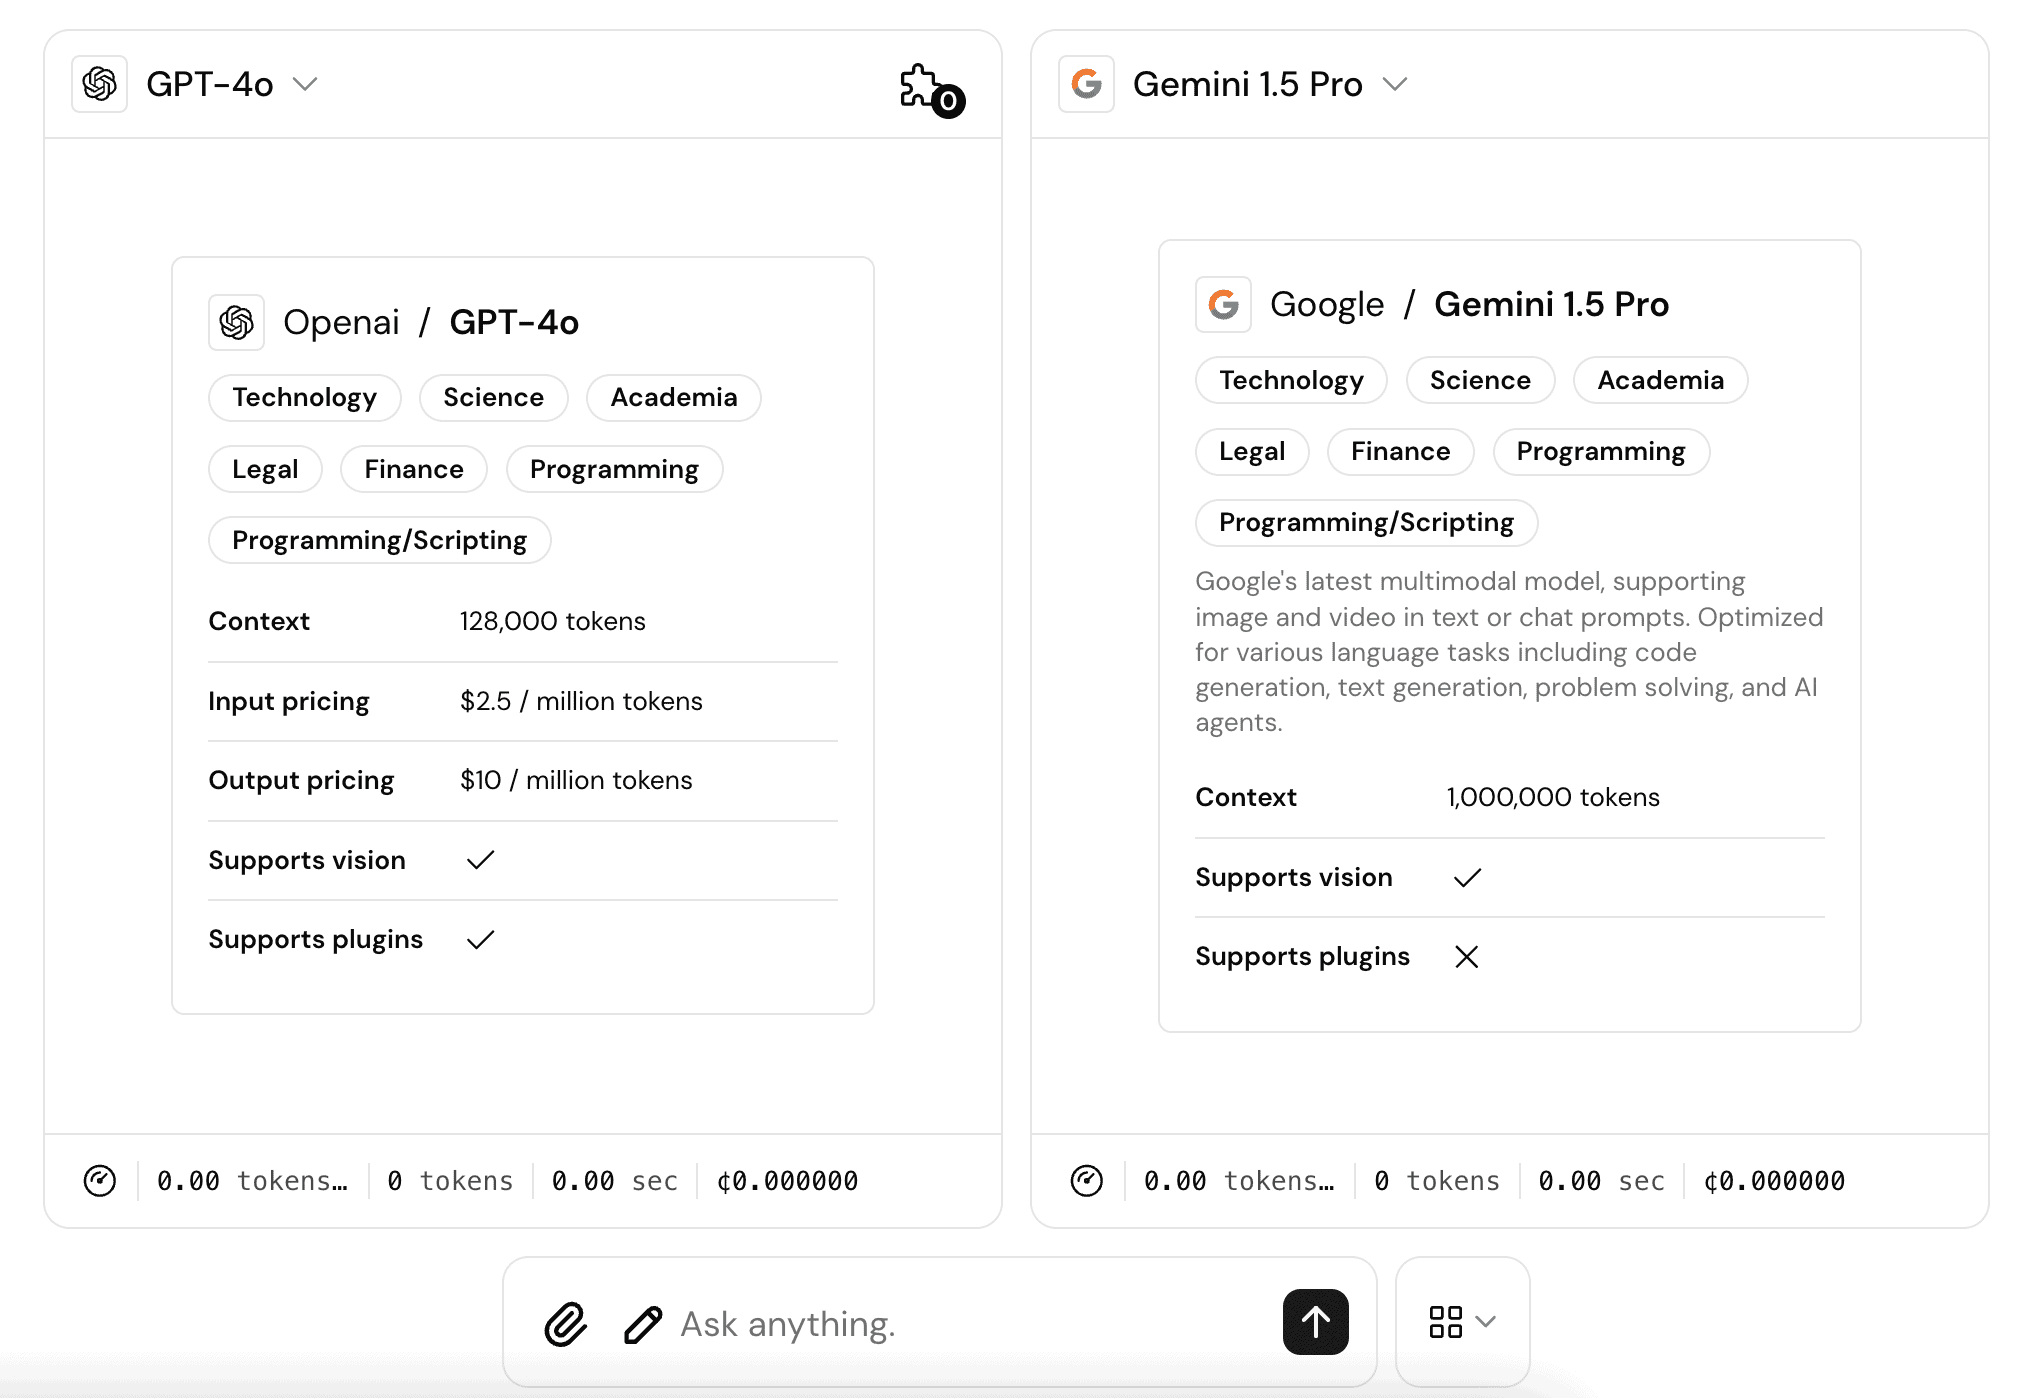The image size is (2036, 1398).
Task: Attach a file using the paperclip icon
Action: 564,1322
